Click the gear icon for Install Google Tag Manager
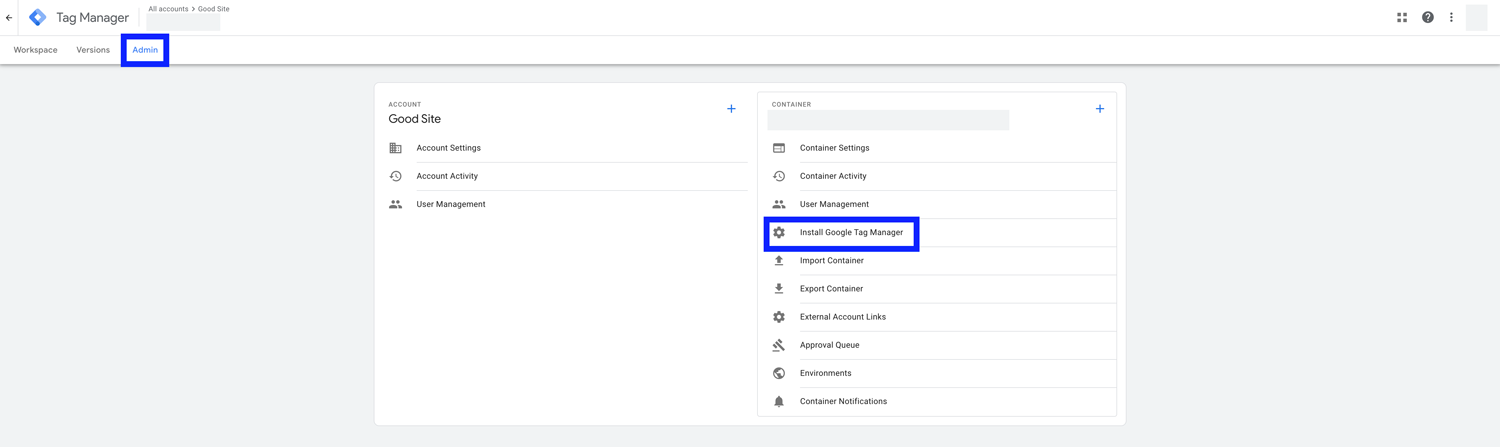The width and height of the screenshot is (1500, 447). click(x=779, y=233)
